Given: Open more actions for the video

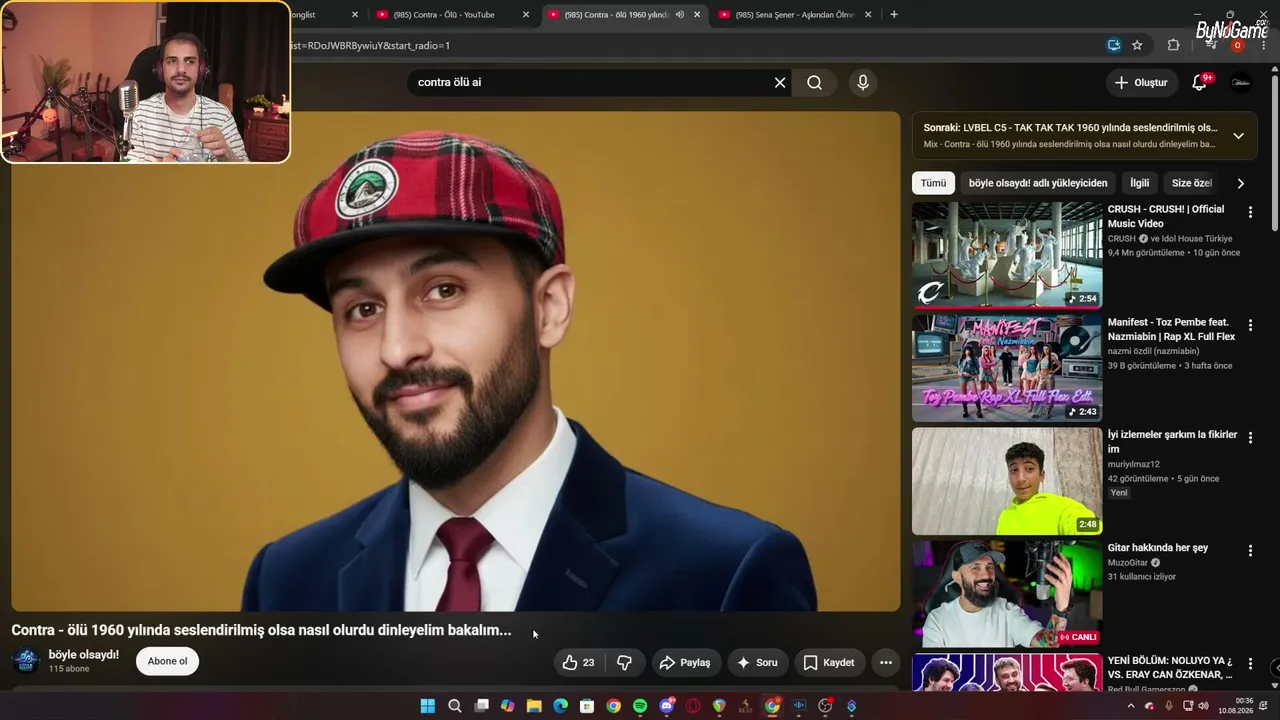Looking at the screenshot, I should click(885, 662).
